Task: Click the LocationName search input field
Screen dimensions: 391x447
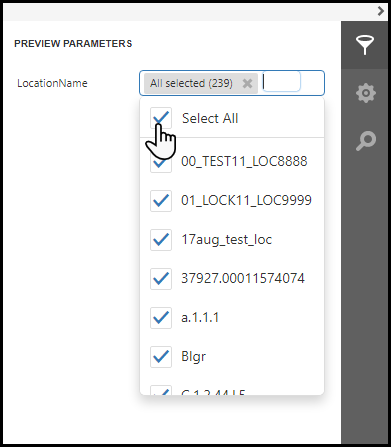Action: click(281, 82)
